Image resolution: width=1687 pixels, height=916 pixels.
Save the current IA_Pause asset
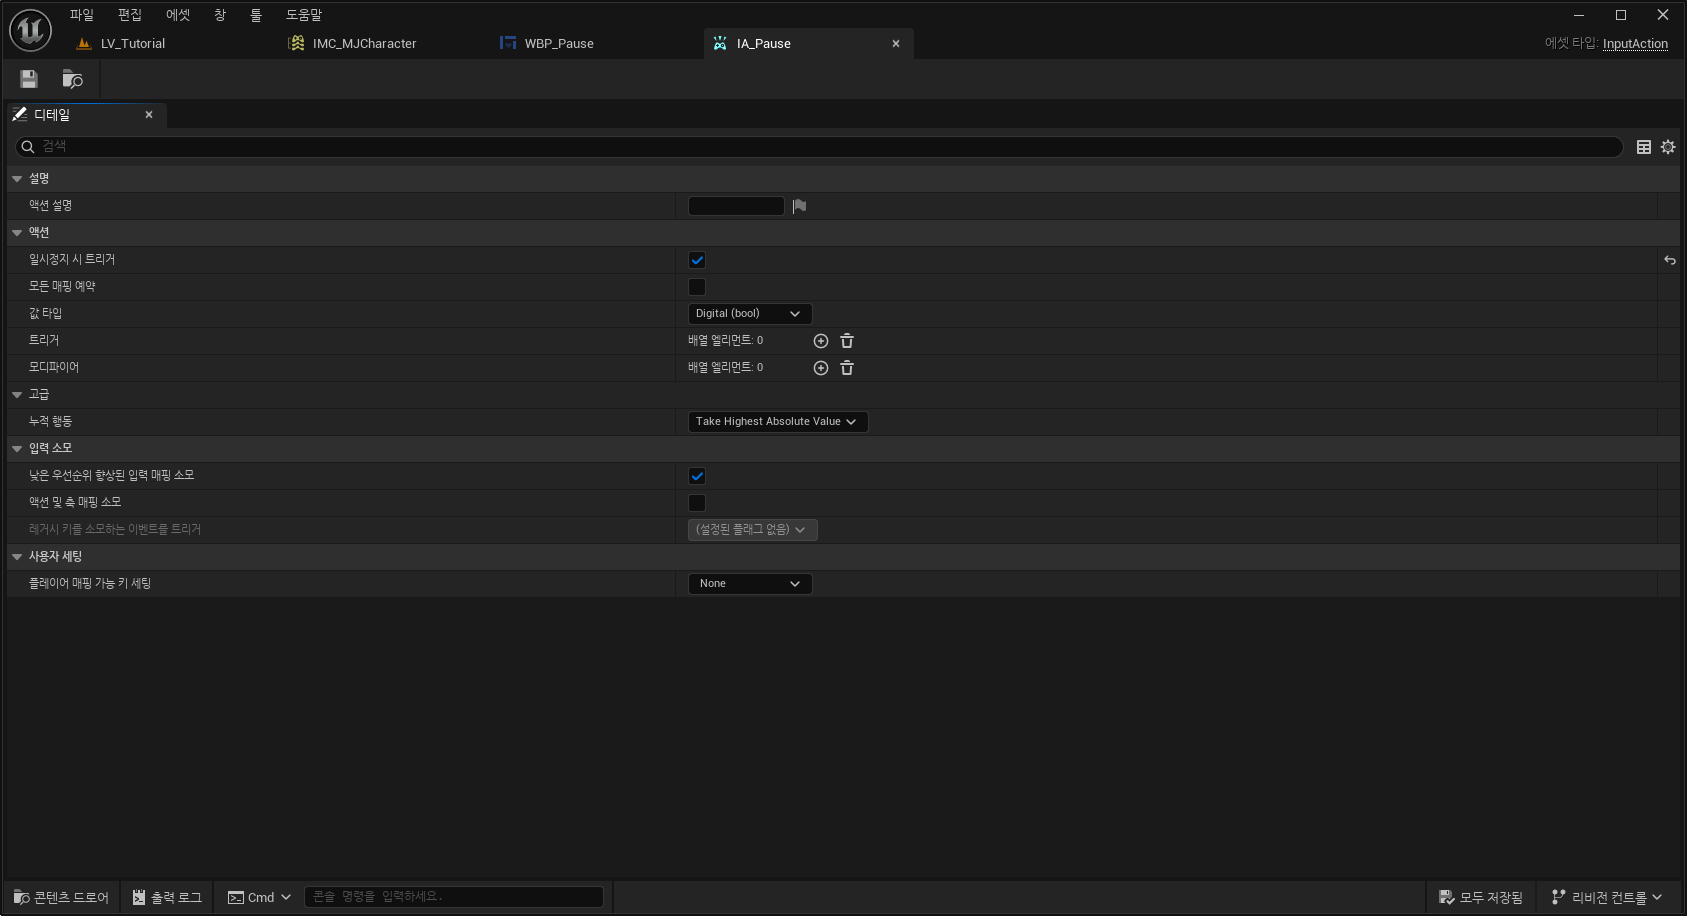[29, 79]
